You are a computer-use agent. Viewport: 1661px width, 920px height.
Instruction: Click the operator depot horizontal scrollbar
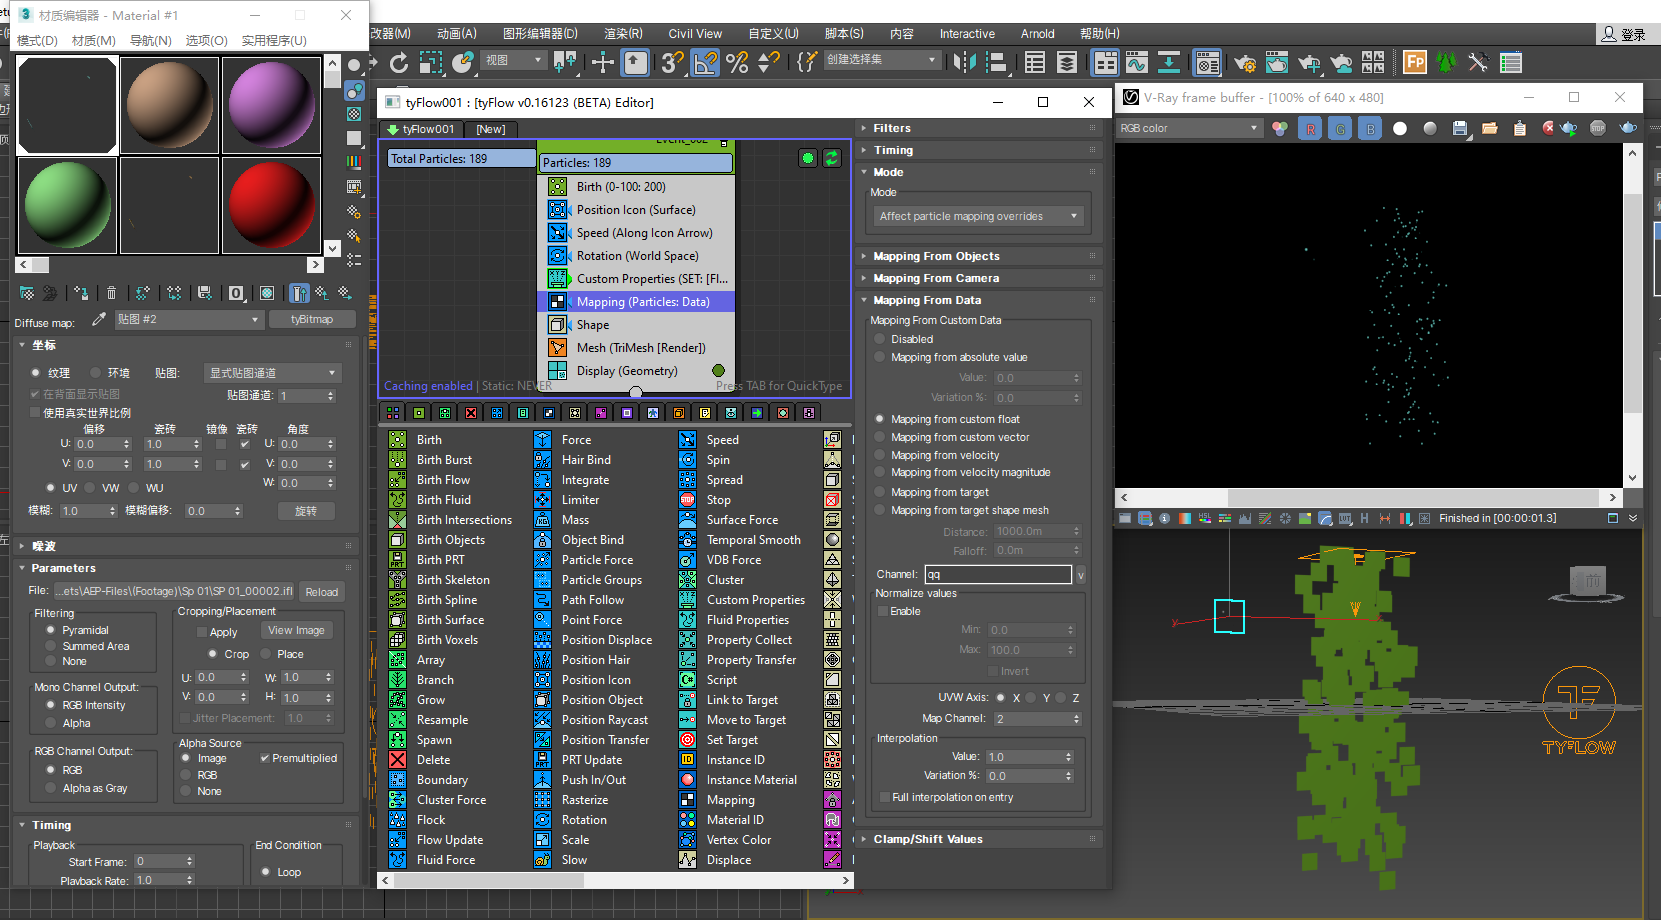coord(615,881)
